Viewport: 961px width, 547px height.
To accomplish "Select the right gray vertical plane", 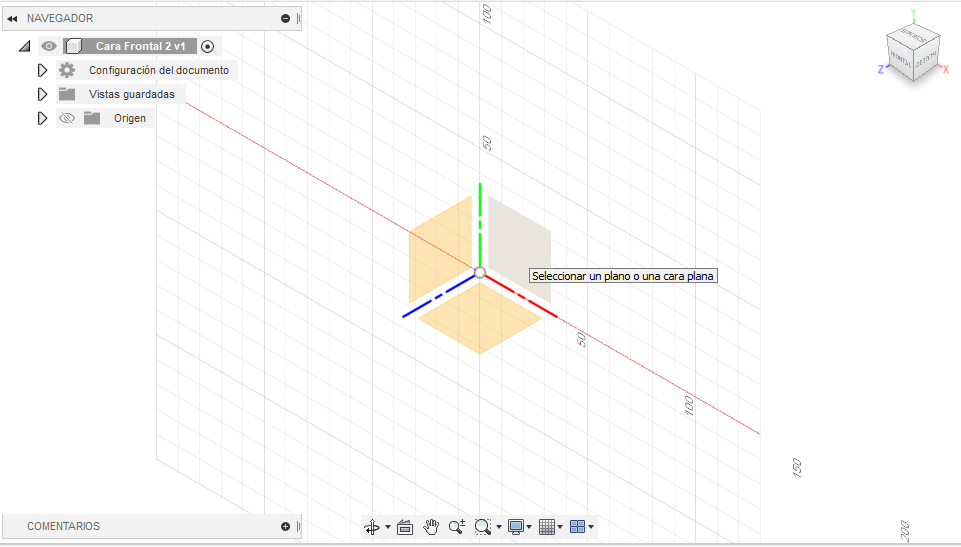I will point(520,249).
